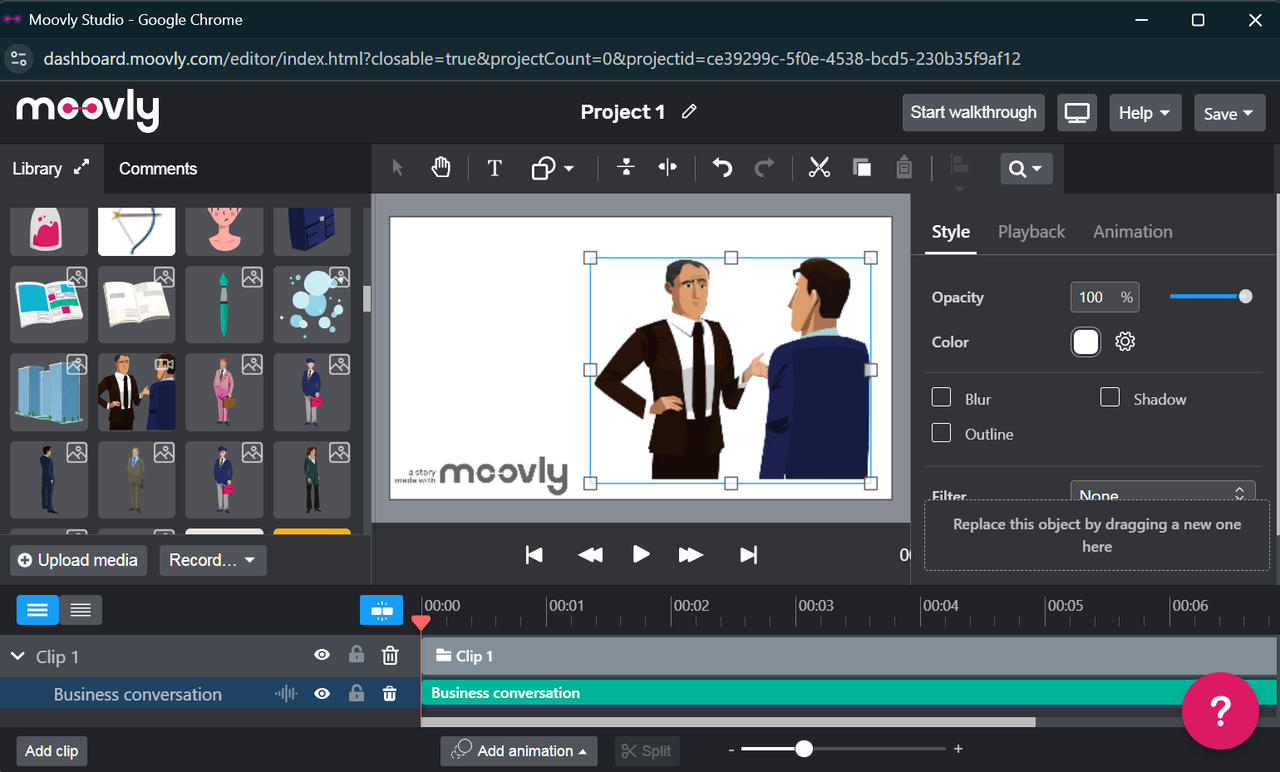Switch to the Animation tab
This screenshot has width=1280, height=772.
pos(1132,231)
